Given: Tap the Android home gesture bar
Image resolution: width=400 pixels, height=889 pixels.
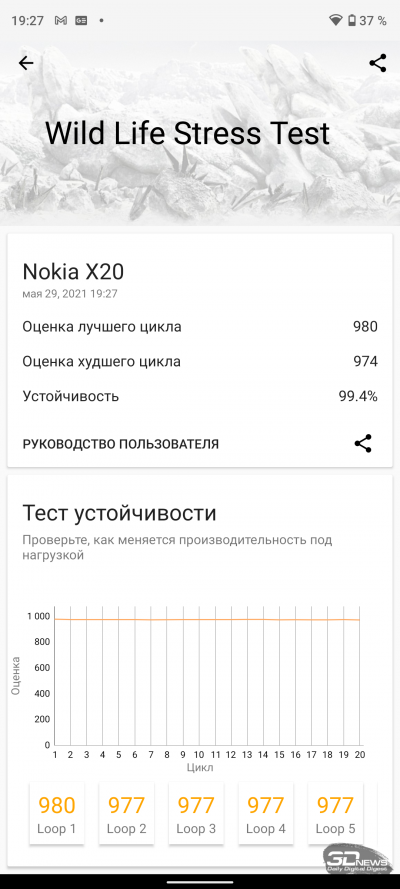Looking at the screenshot, I should tap(200, 882).
